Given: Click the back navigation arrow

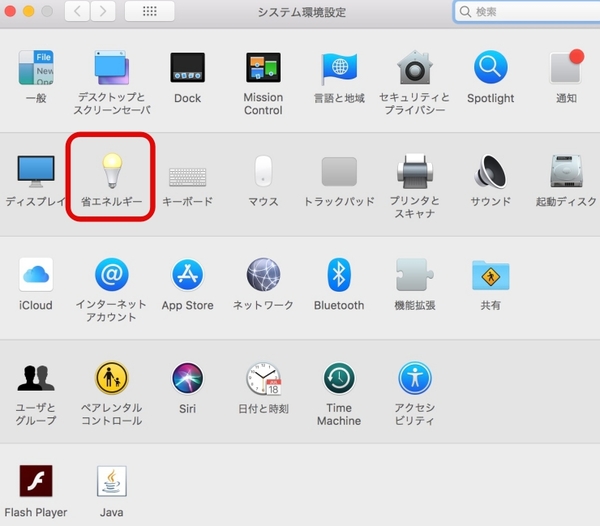Looking at the screenshot, I should 78,11.
